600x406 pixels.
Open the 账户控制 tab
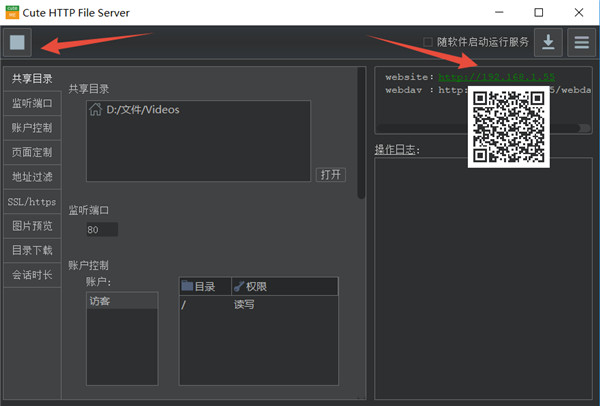point(31,128)
